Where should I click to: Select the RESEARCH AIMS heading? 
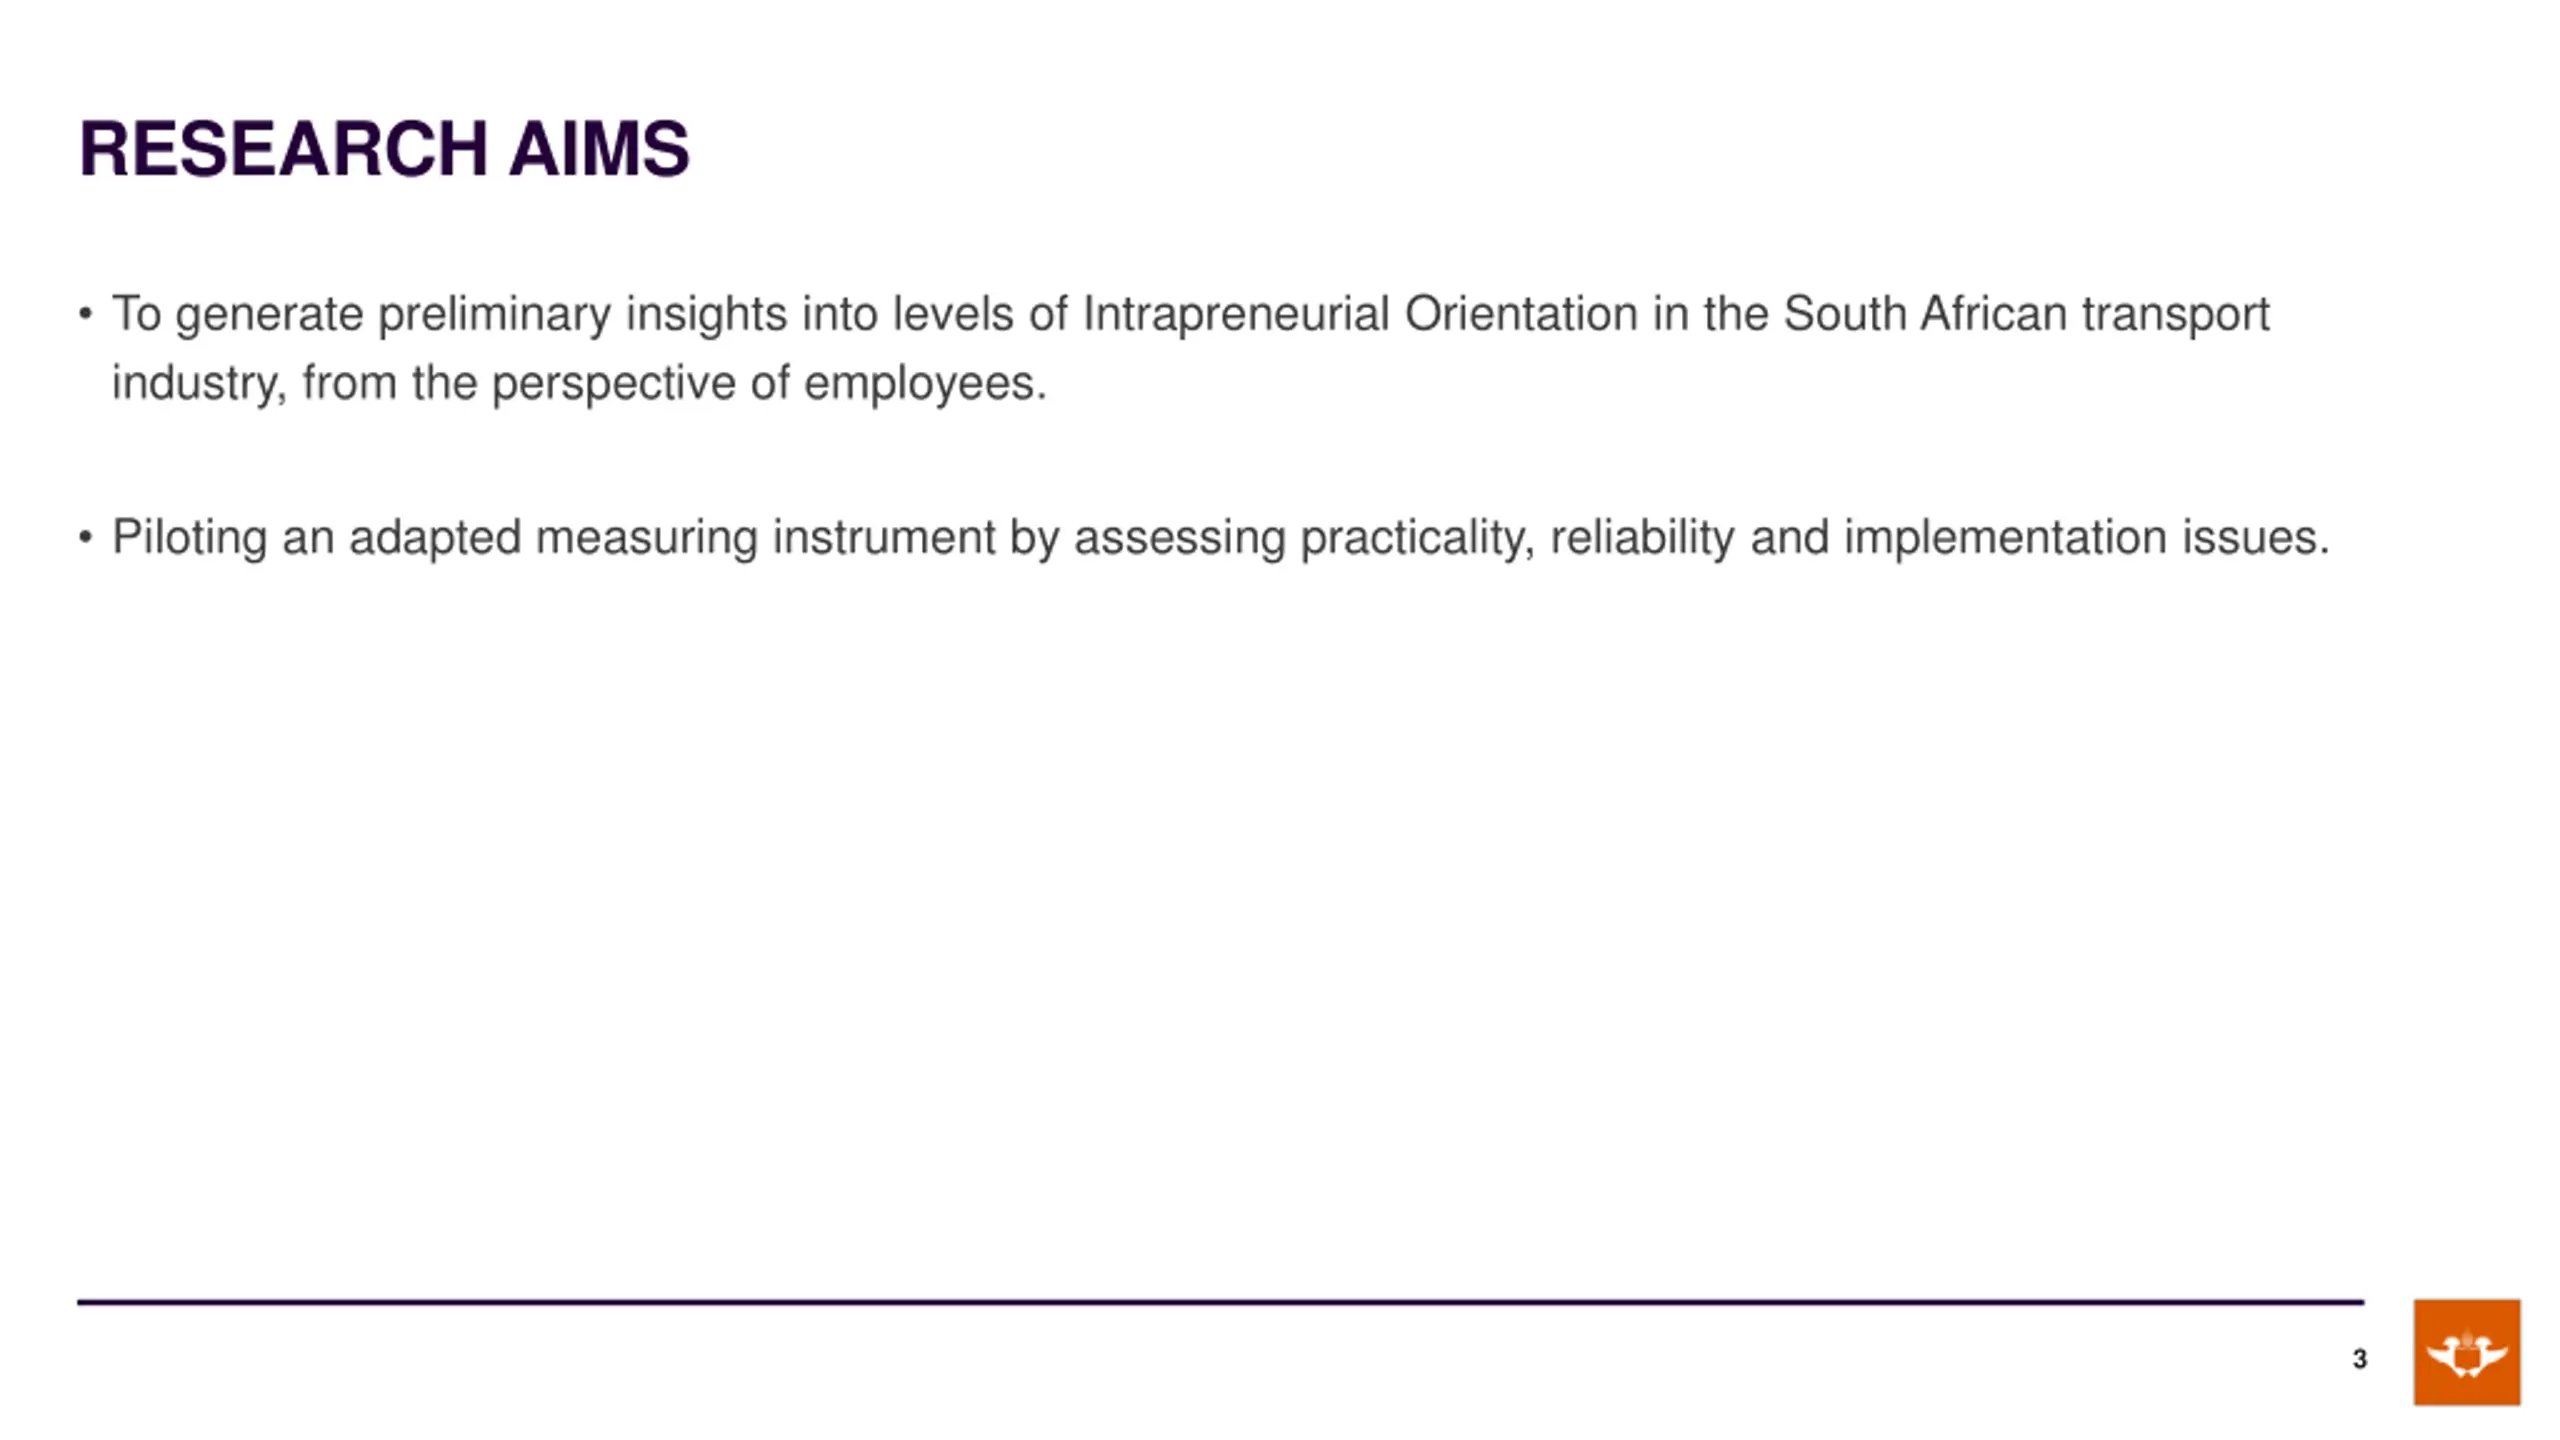(x=384, y=149)
